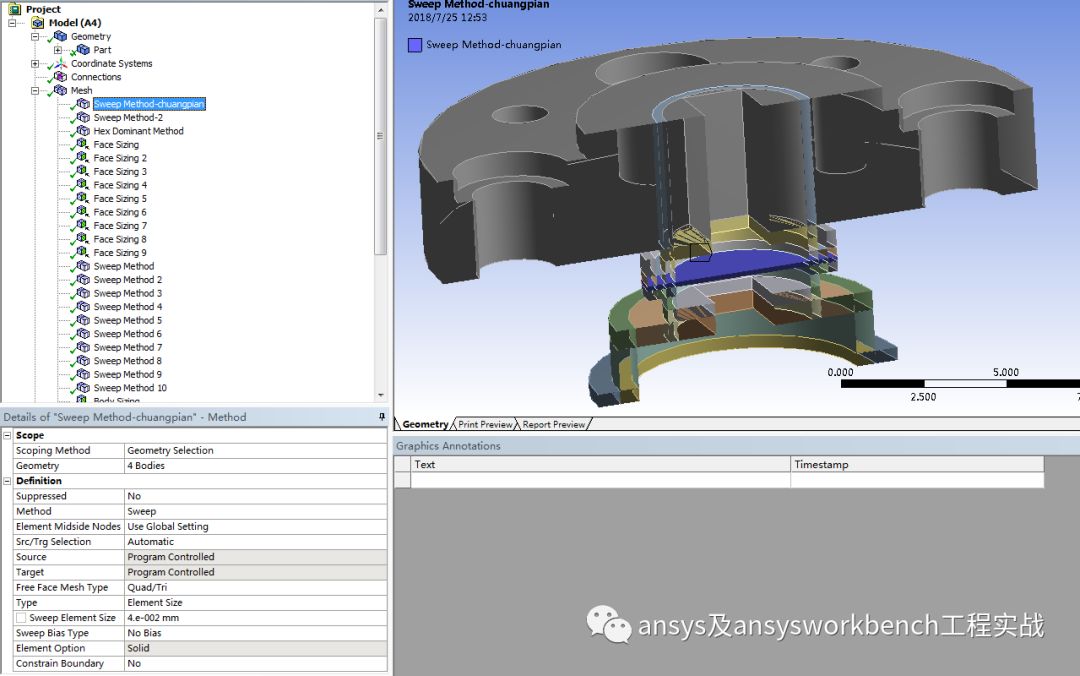This screenshot has height=676, width=1080.
Task: Click the pin icon on the Details panel
Action: [x=381, y=416]
